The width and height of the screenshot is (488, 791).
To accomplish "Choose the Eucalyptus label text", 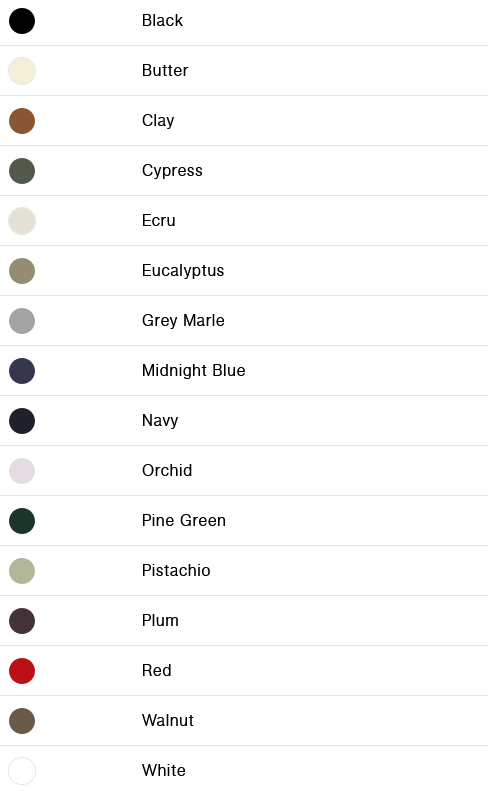I will (x=183, y=270).
